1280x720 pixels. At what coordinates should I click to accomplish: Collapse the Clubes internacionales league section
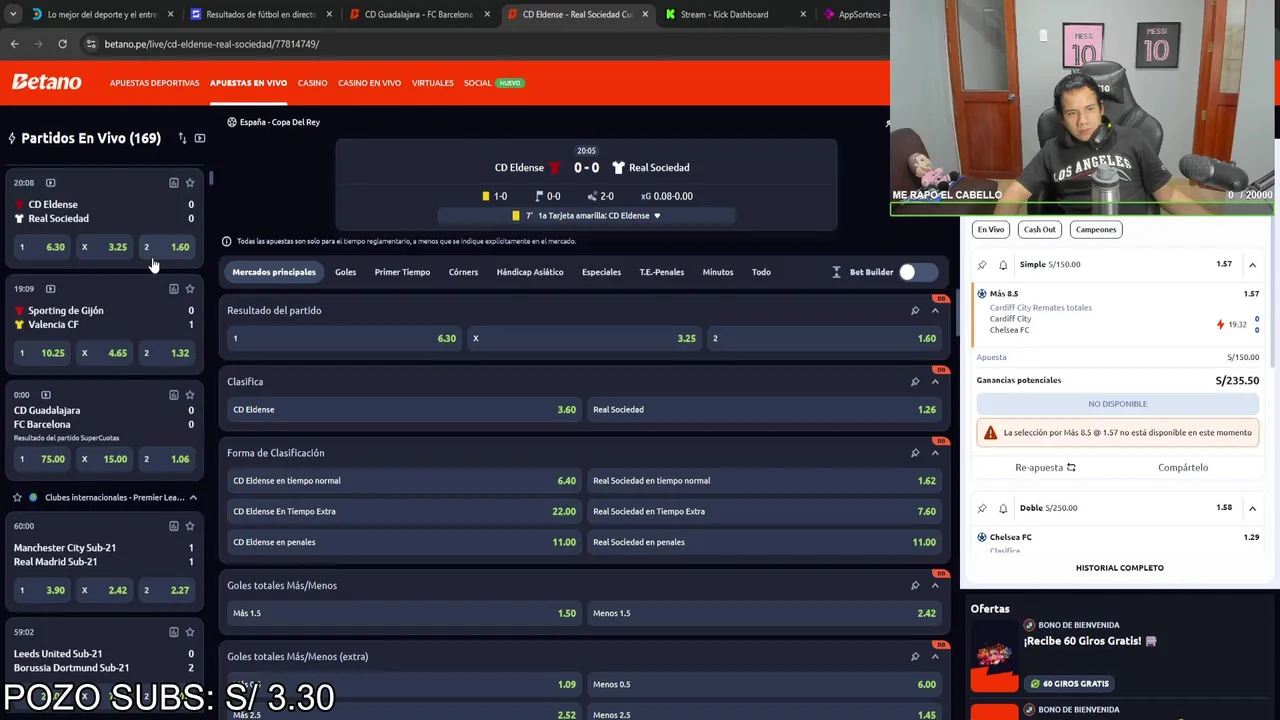pos(193,497)
